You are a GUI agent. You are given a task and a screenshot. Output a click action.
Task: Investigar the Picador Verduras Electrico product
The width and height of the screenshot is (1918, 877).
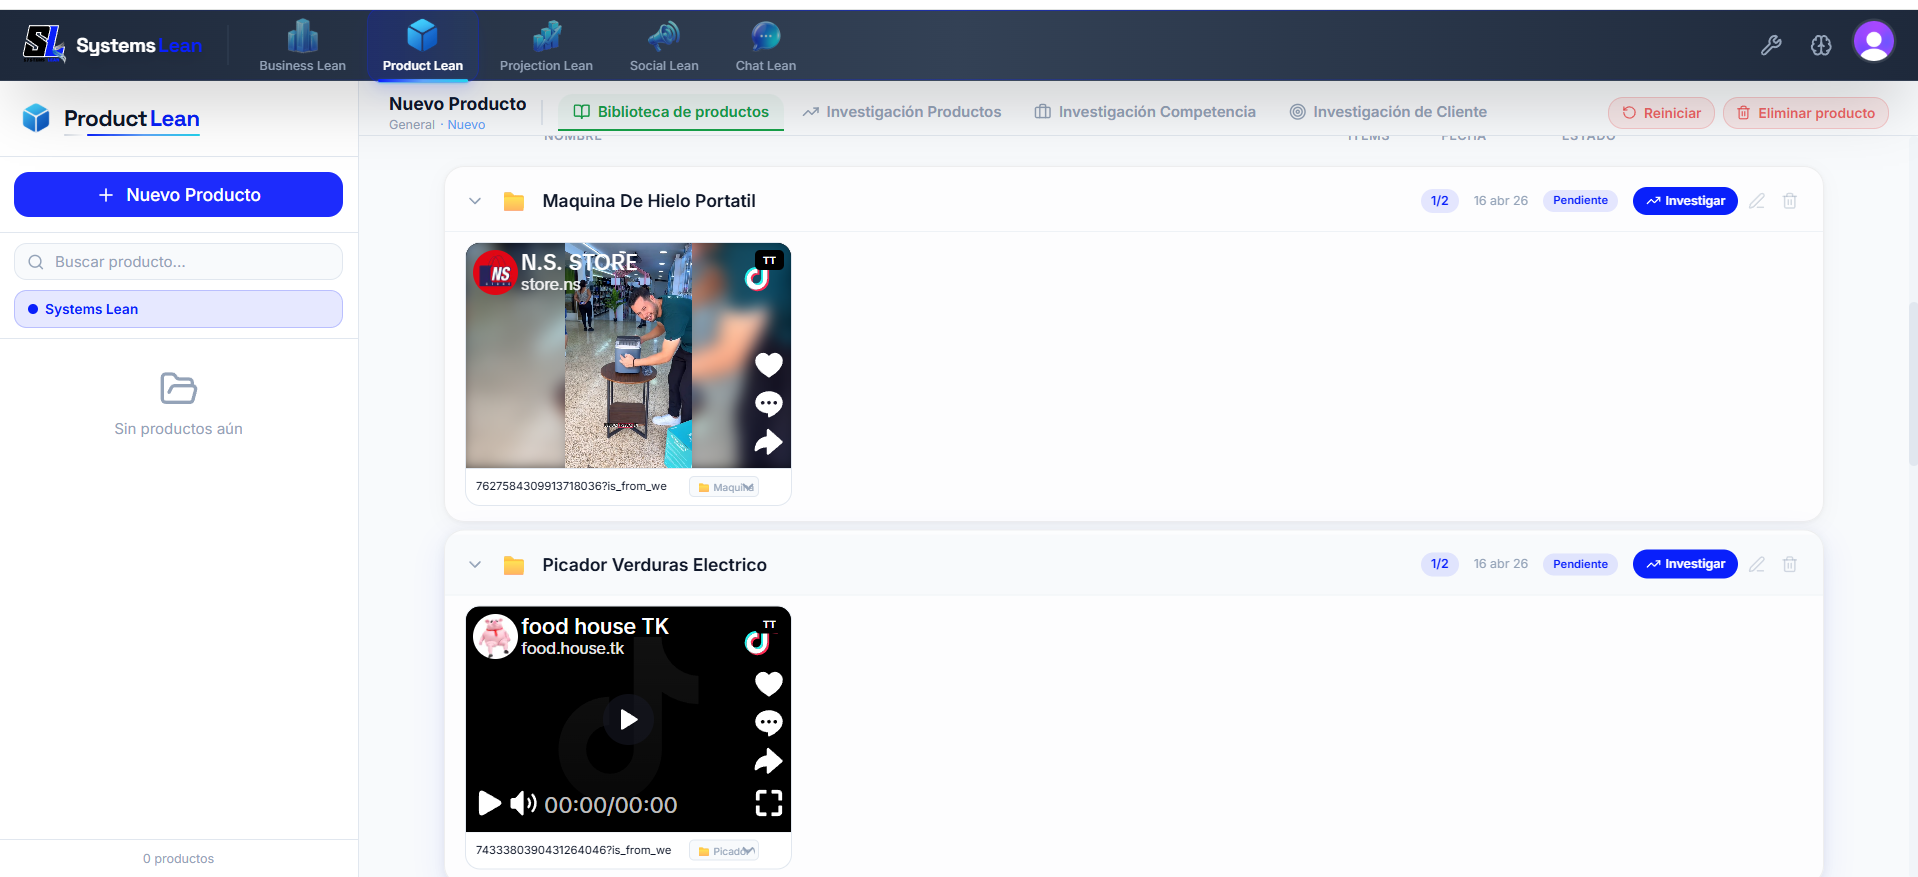1685,564
